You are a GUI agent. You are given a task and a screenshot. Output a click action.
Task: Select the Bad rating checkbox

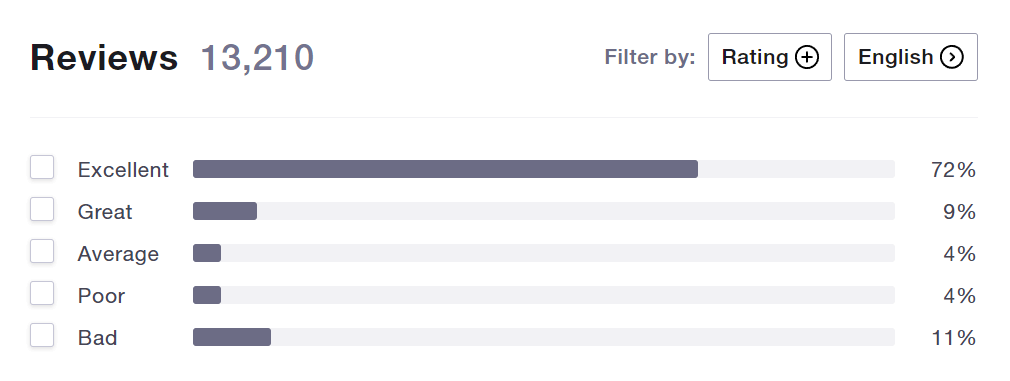42,335
